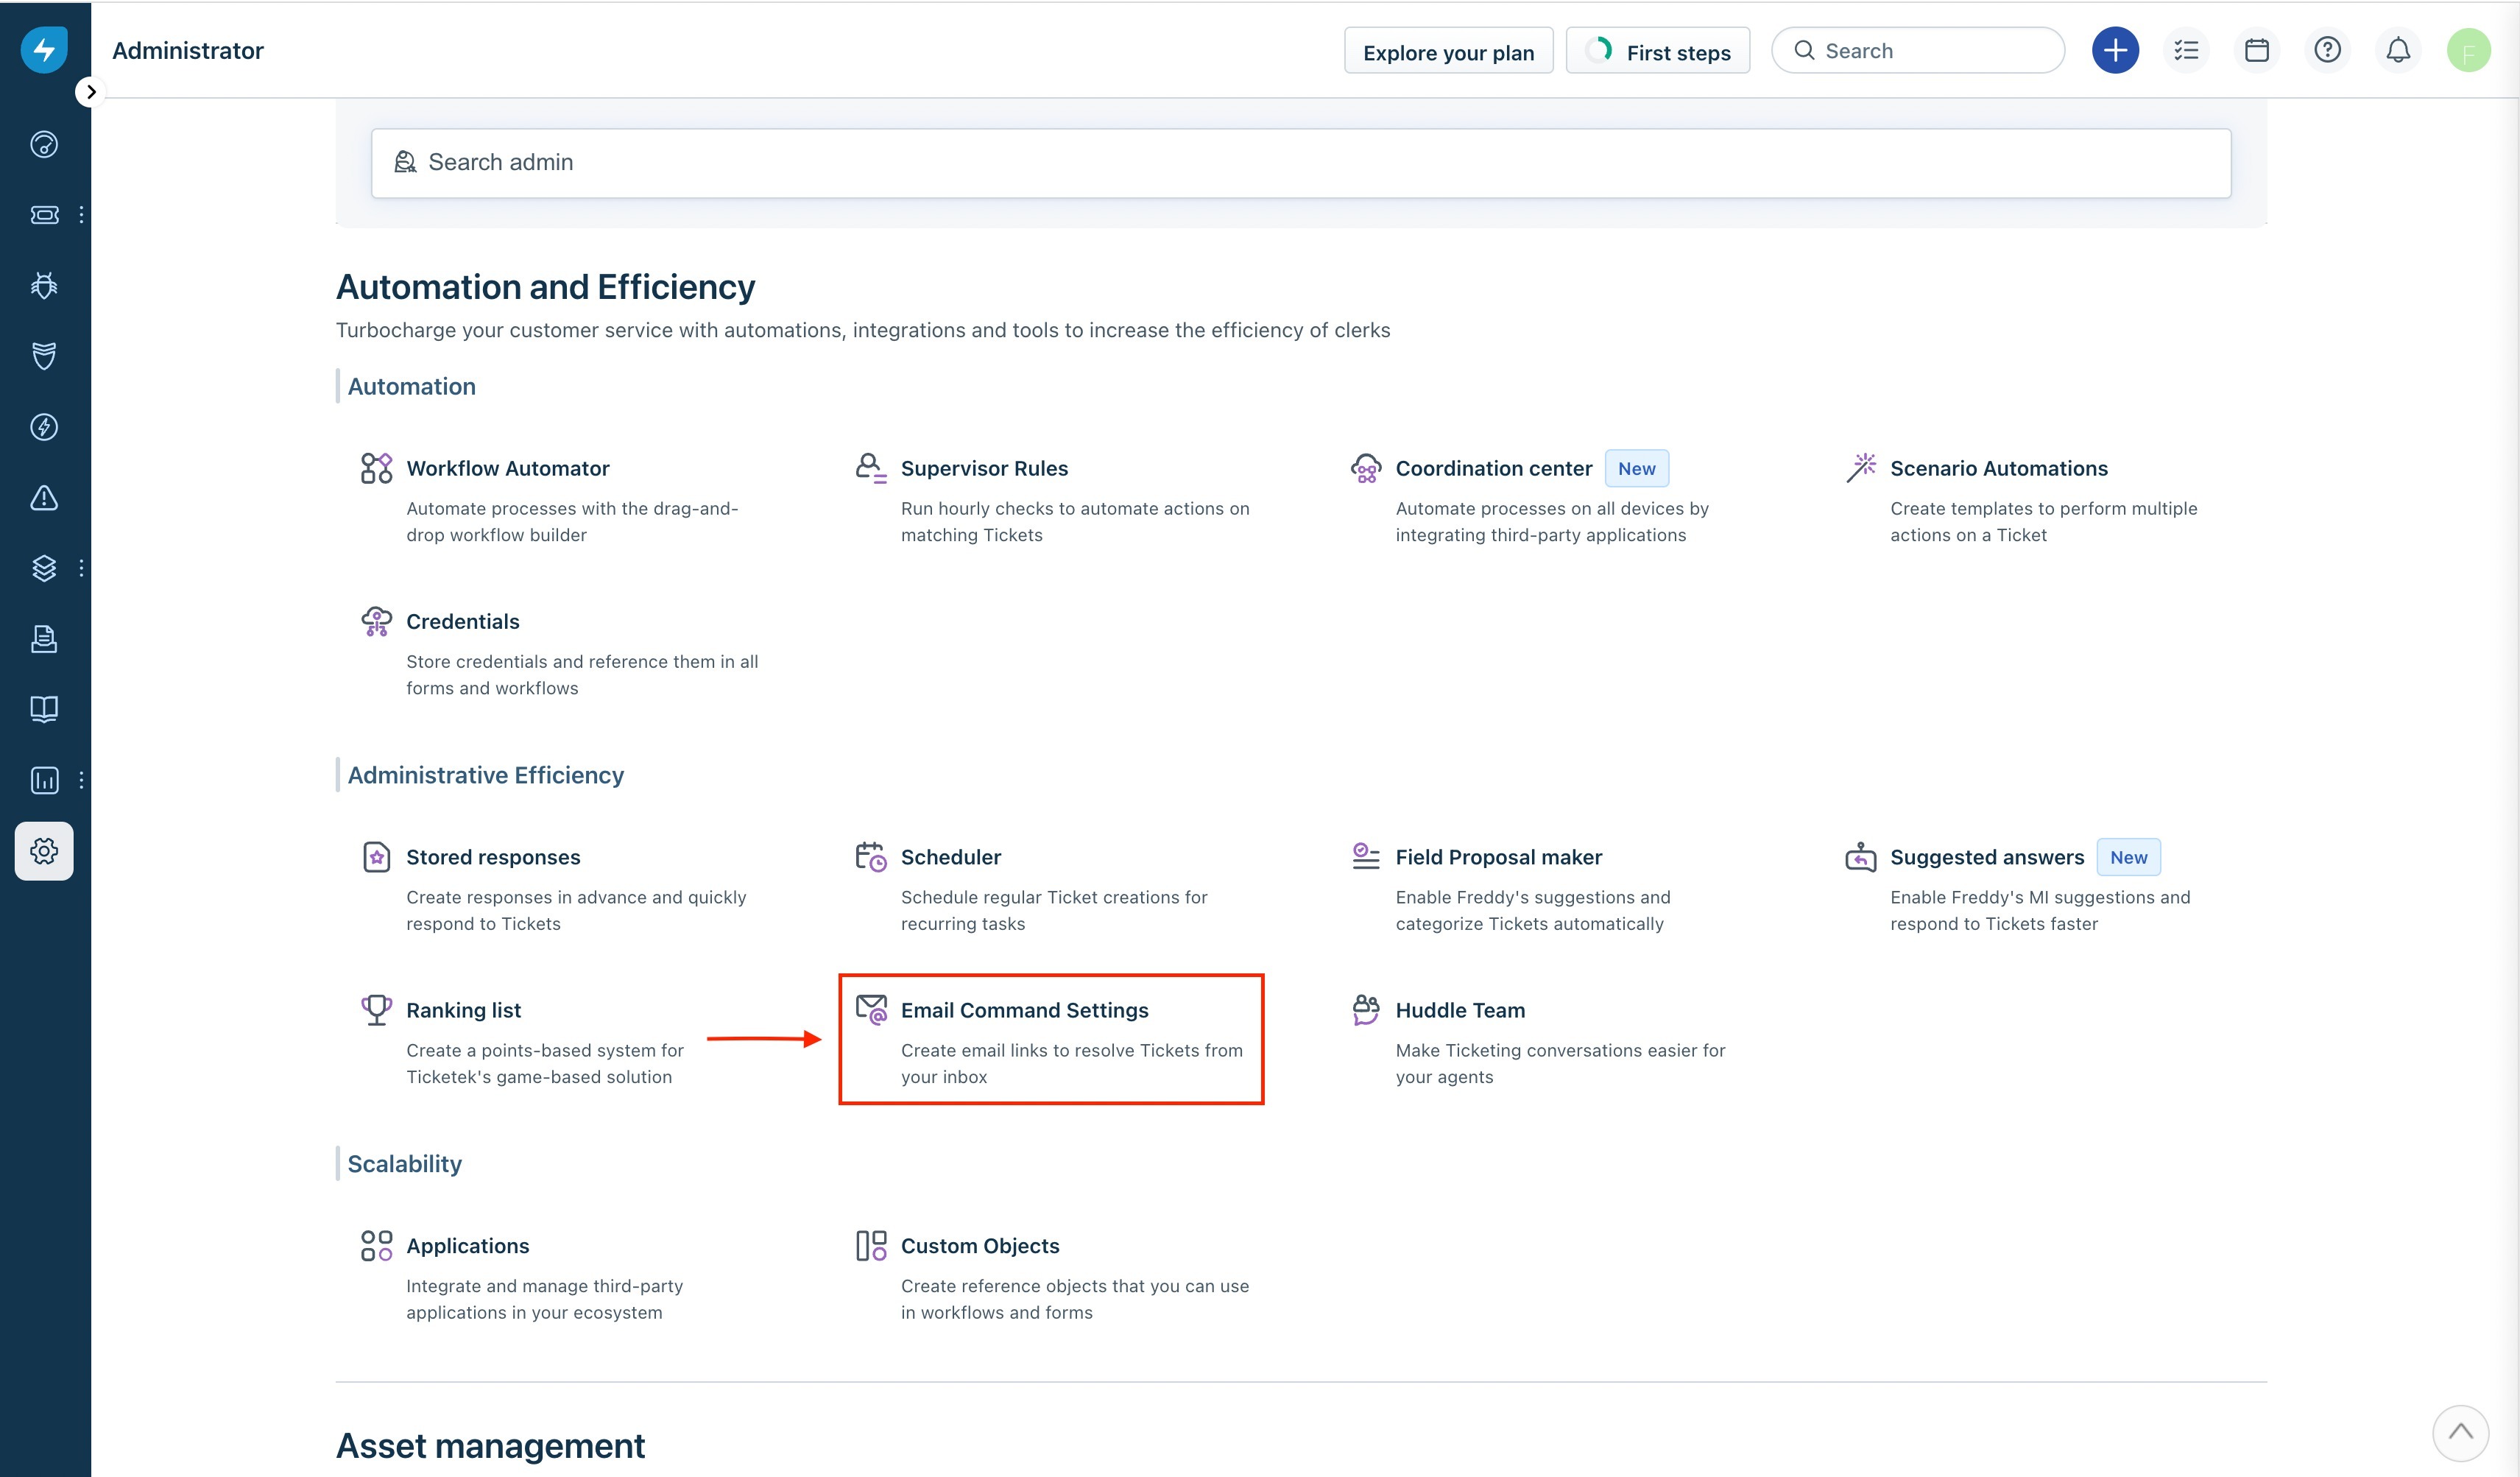Open the notifications bell icon

[x=2398, y=50]
